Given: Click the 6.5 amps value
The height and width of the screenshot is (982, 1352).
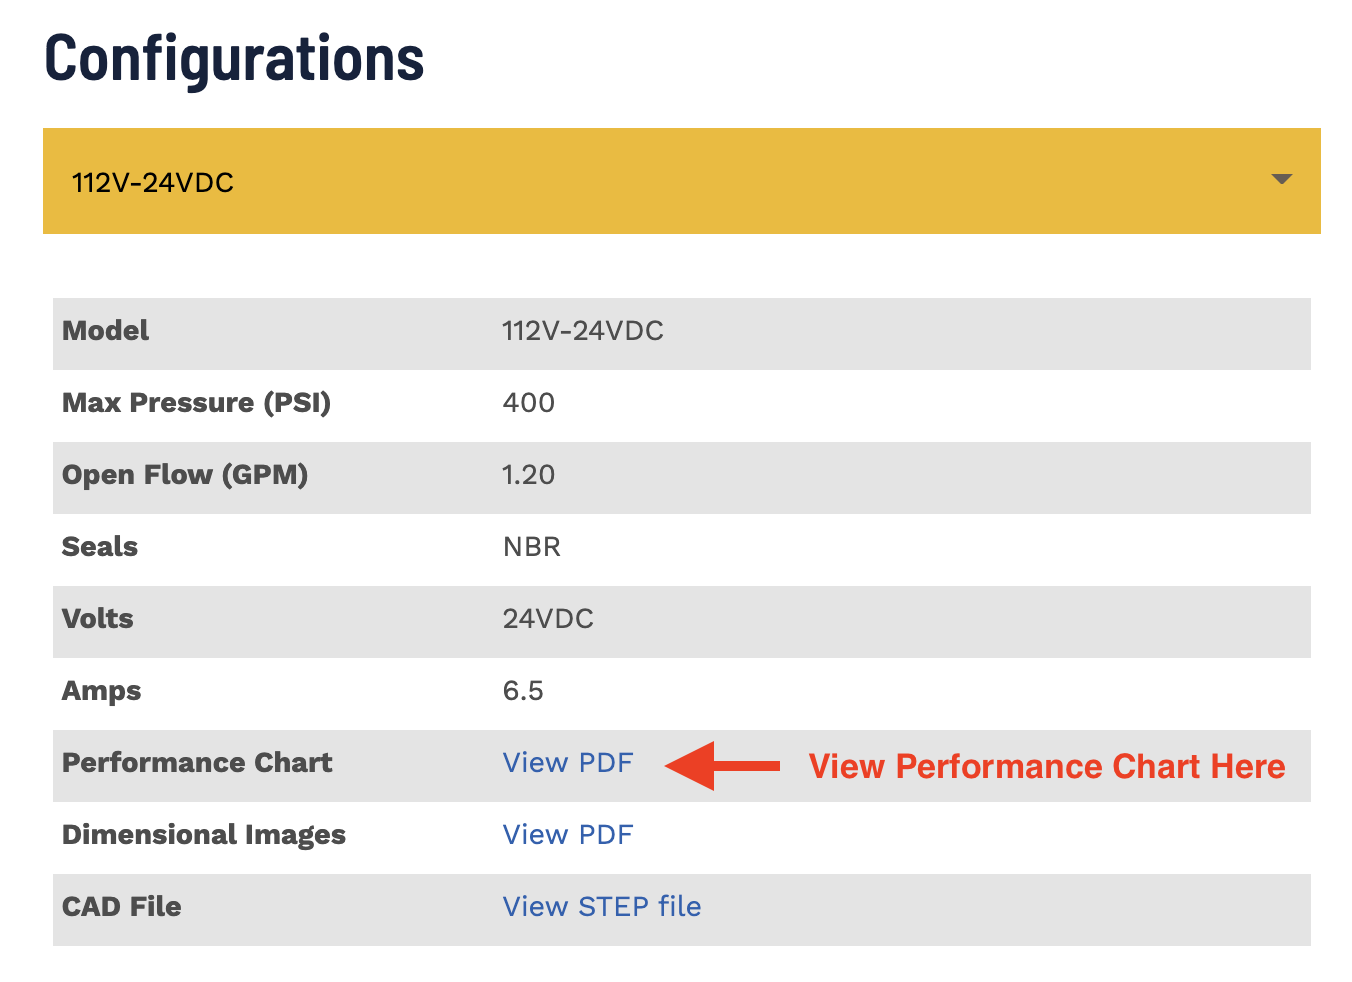Looking at the screenshot, I should (x=522, y=691).
